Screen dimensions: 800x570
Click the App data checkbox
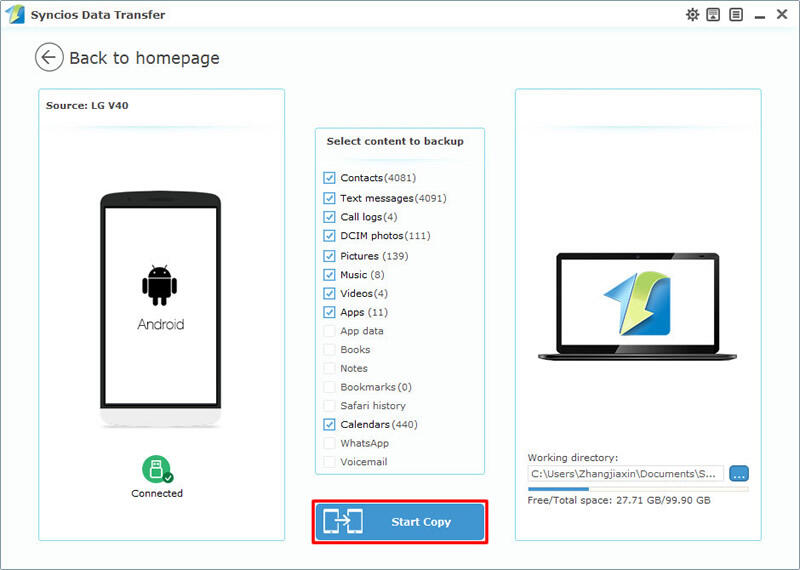tap(329, 331)
